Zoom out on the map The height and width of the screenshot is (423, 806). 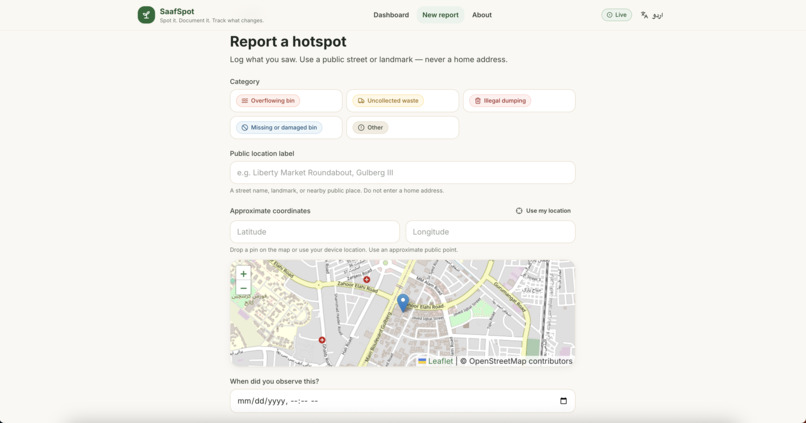[x=244, y=288]
